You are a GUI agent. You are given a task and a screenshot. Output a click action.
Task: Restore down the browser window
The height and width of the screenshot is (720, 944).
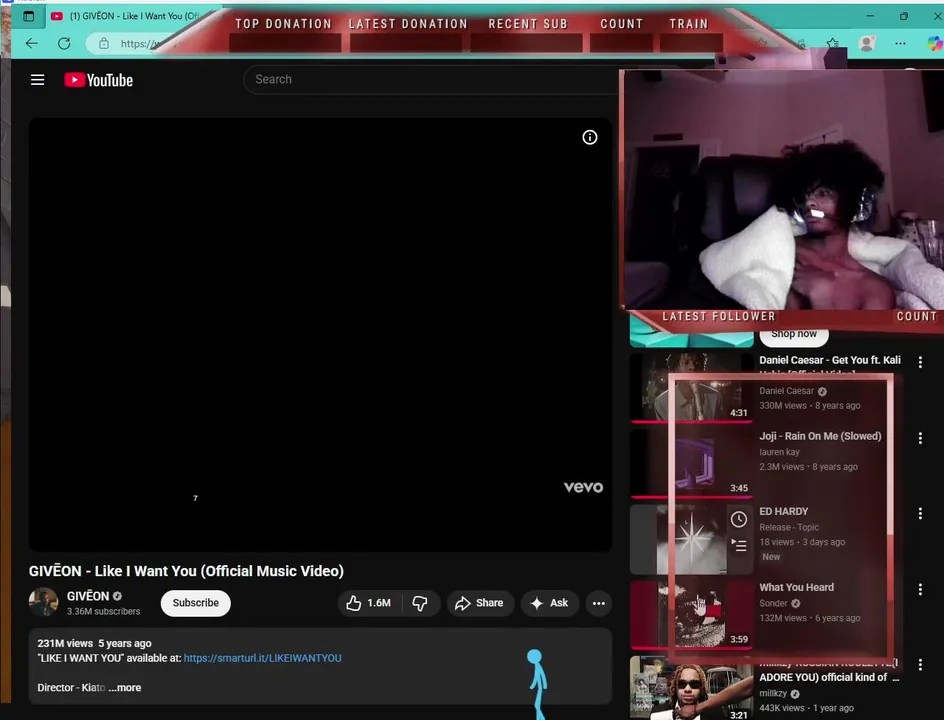pos(904,16)
